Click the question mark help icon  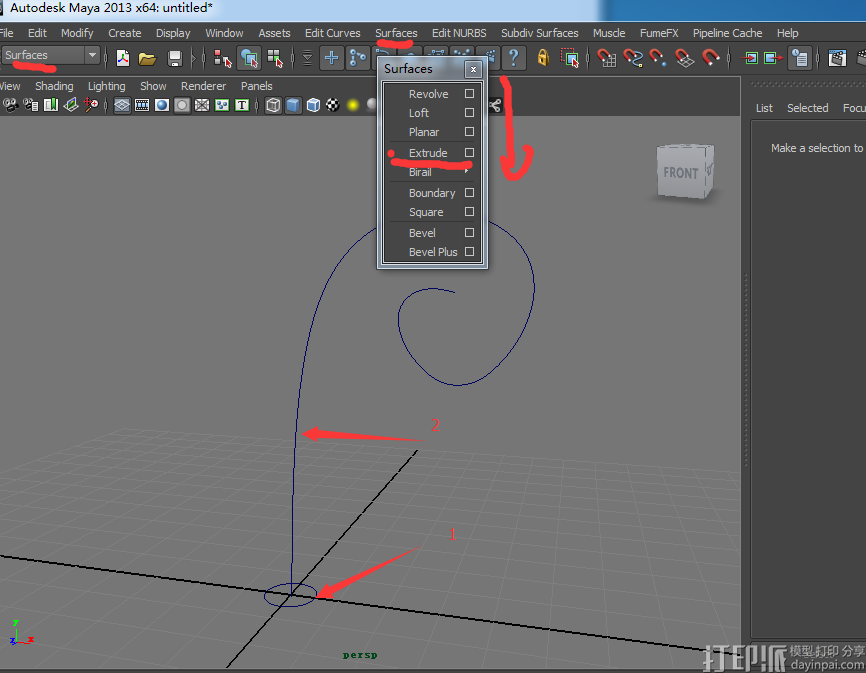coord(514,57)
